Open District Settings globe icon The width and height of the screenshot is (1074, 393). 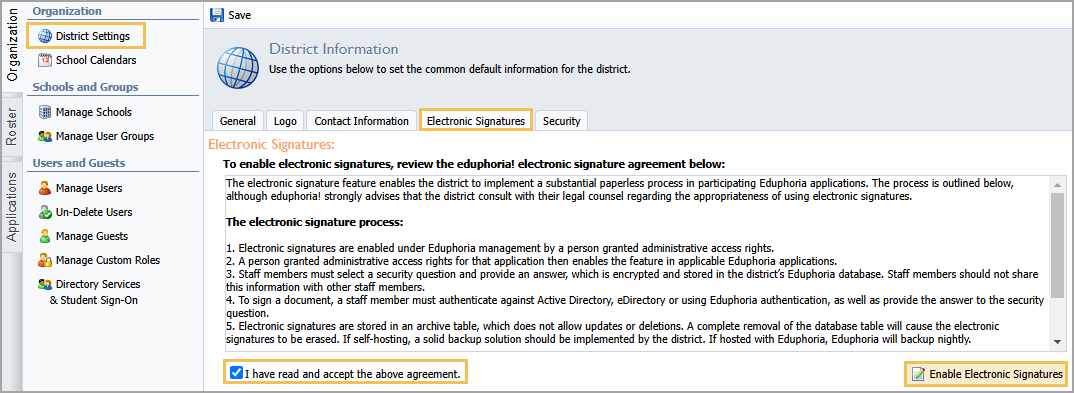[45, 36]
